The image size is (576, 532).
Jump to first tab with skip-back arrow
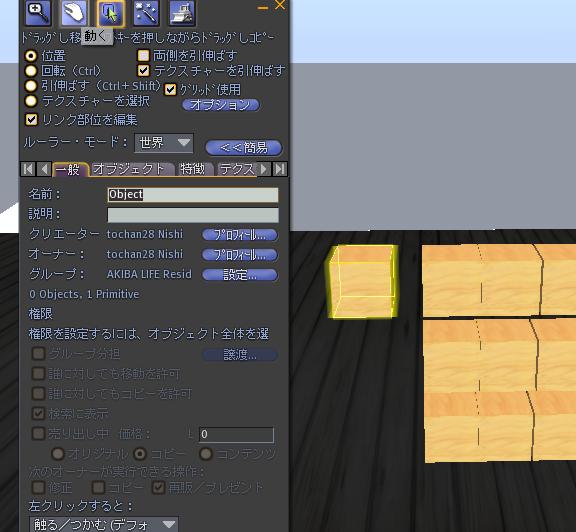(x=28, y=169)
